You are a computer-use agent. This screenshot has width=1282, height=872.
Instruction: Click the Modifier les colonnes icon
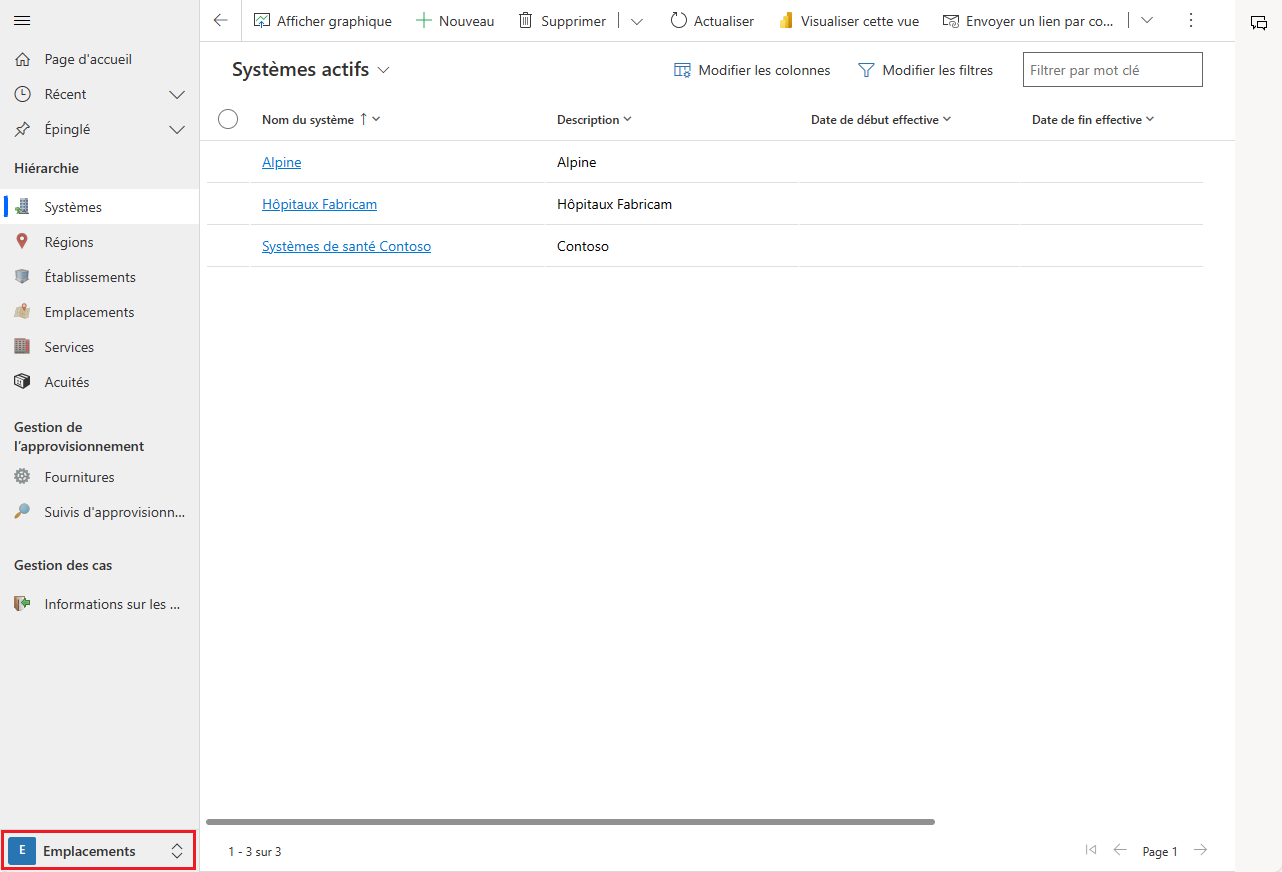click(682, 70)
